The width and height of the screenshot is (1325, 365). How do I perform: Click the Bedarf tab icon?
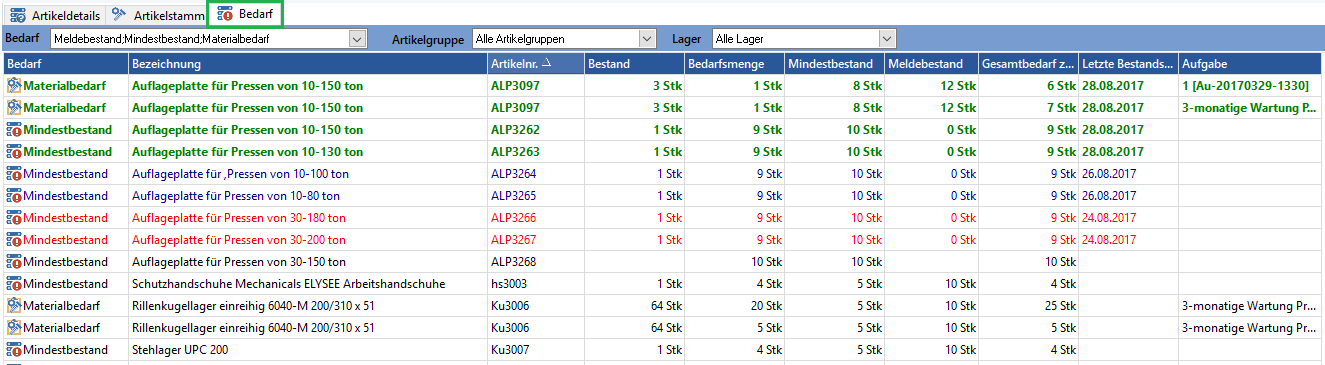click(x=226, y=15)
